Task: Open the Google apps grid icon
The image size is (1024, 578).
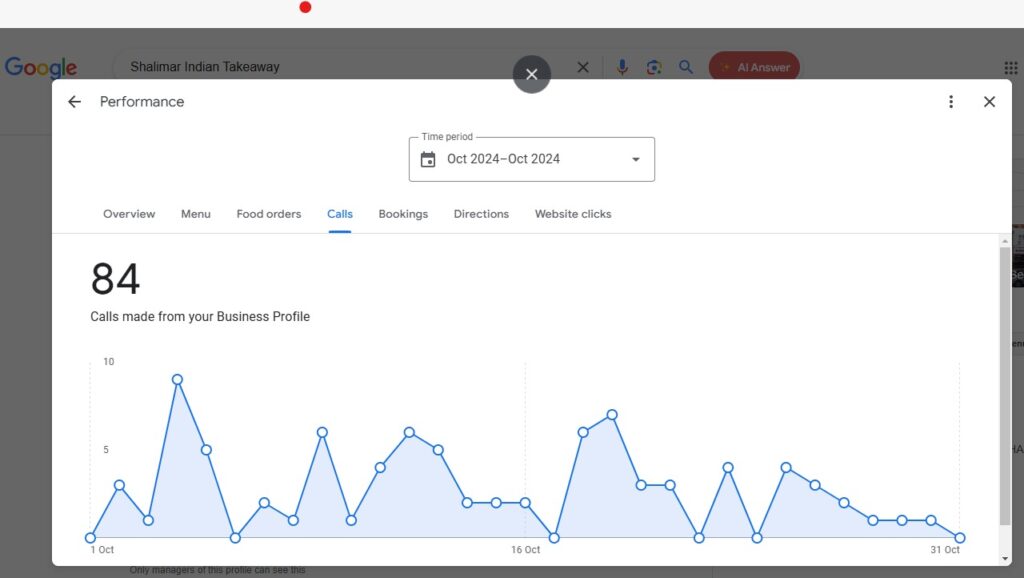Action: 1011,68
